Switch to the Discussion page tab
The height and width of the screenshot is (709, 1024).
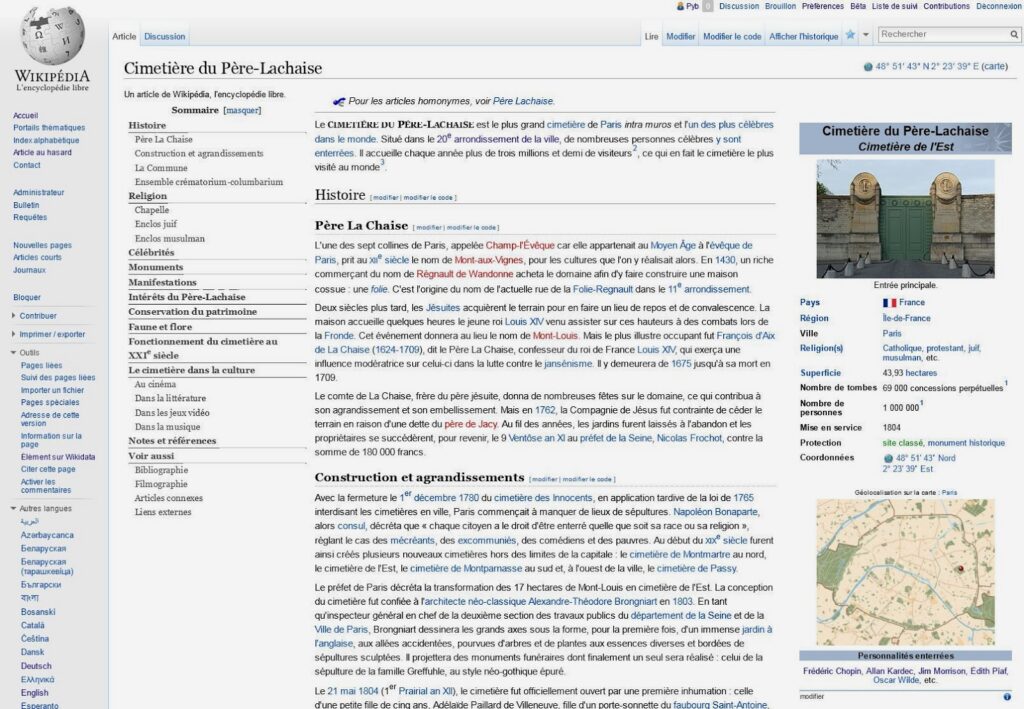pos(164,37)
